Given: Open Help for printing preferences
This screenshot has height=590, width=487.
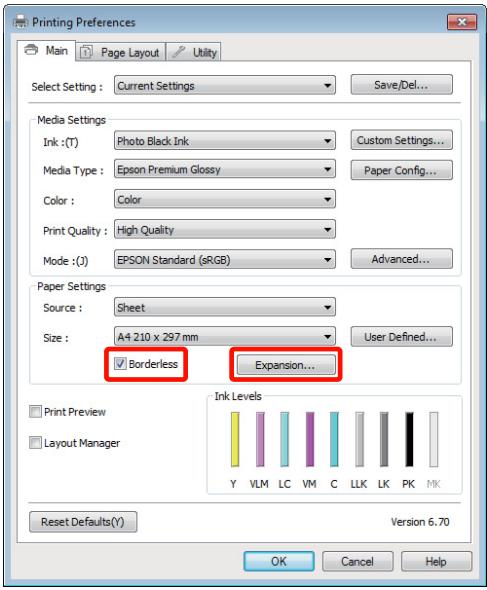Looking at the screenshot, I should click(436, 561).
